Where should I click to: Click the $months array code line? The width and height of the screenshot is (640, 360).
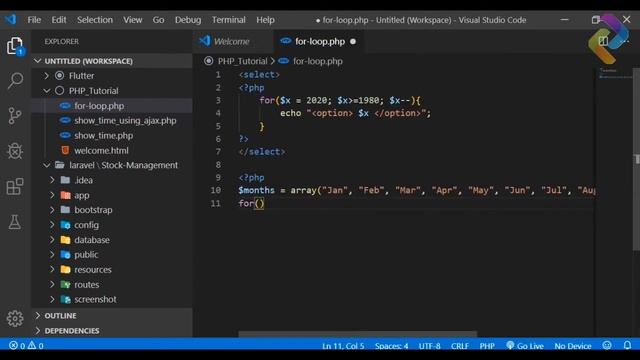point(416,190)
